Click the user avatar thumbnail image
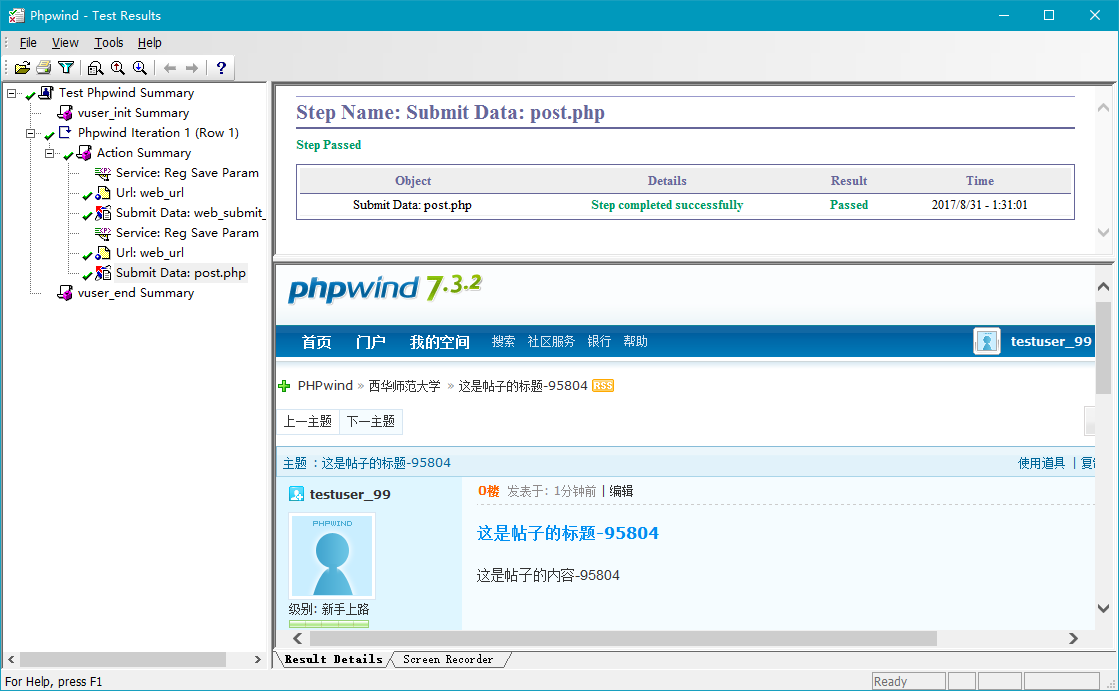The height and width of the screenshot is (691, 1119). 332,555
